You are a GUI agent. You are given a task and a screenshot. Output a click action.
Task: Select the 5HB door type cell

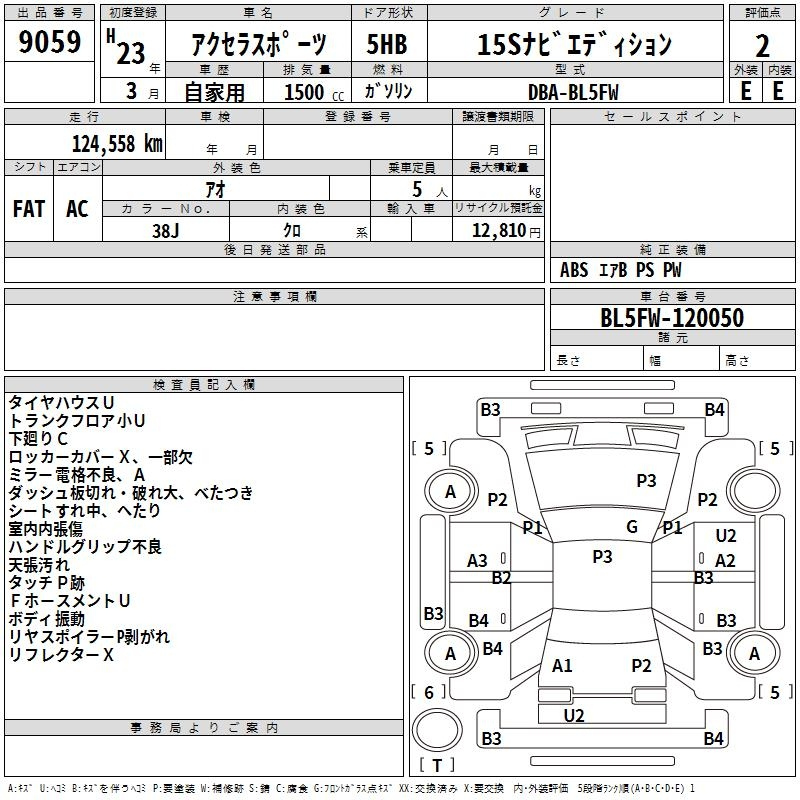click(385, 45)
